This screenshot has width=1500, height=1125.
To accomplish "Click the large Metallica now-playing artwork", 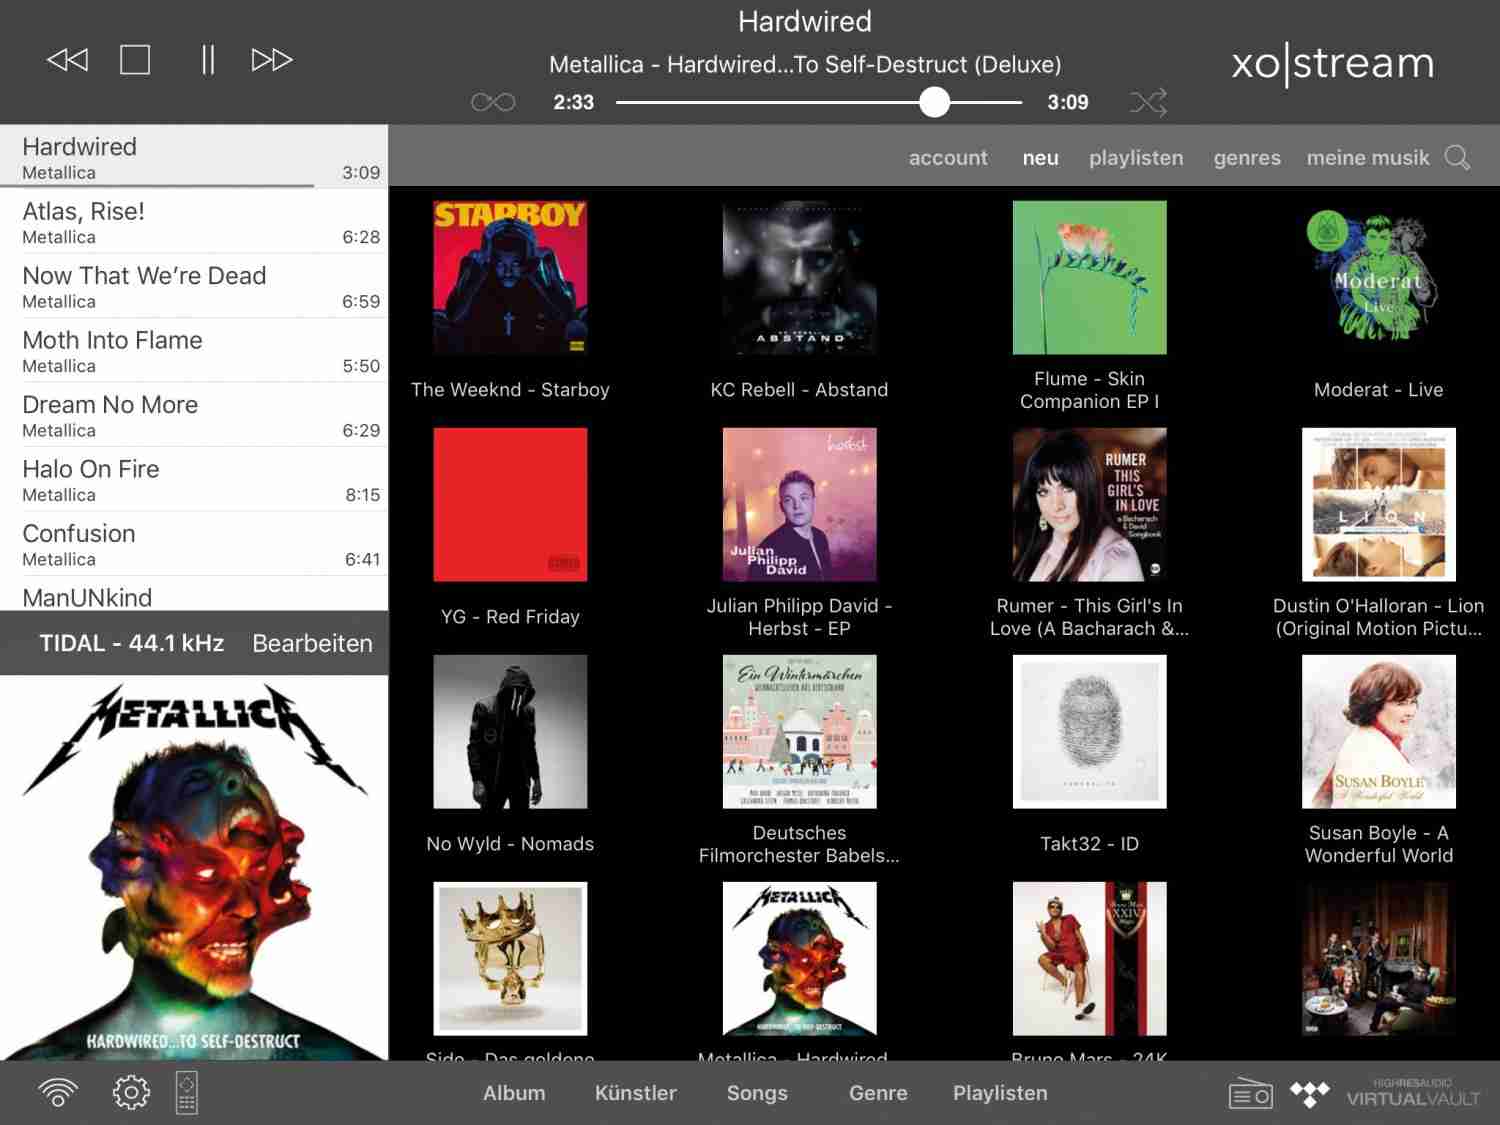I will 194,868.
